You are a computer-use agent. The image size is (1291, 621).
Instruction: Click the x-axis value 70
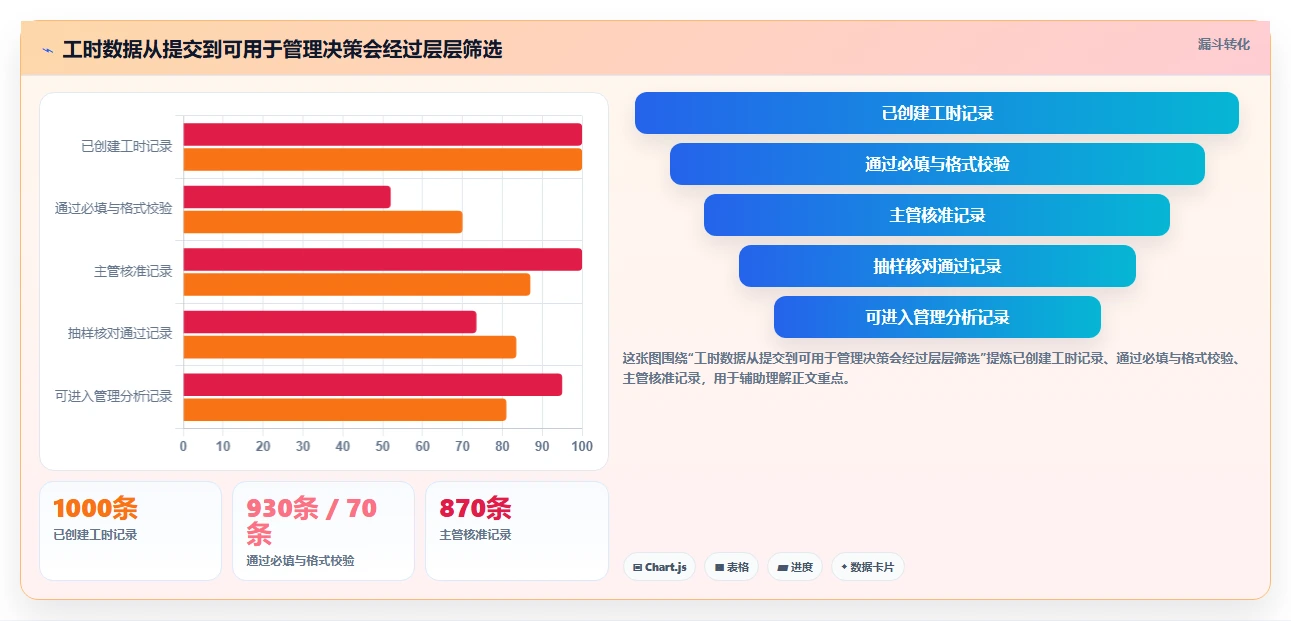(463, 446)
